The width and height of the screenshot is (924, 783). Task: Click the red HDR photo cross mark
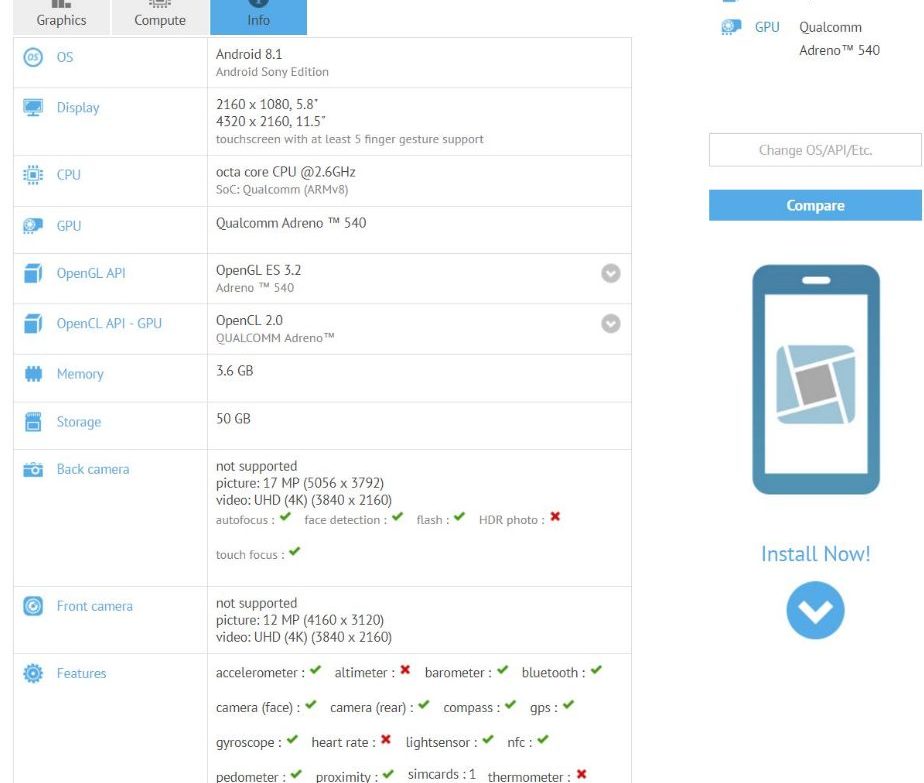[555, 518]
